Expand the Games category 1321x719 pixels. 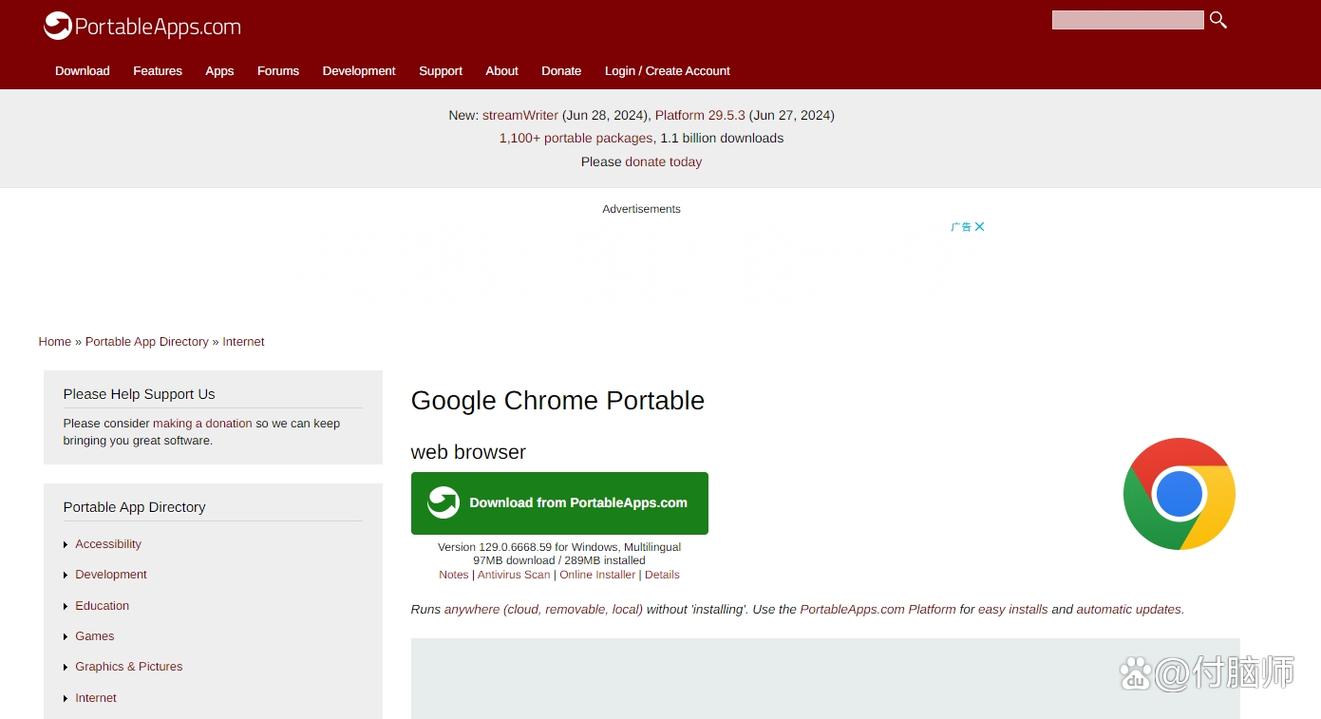click(x=95, y=636)
